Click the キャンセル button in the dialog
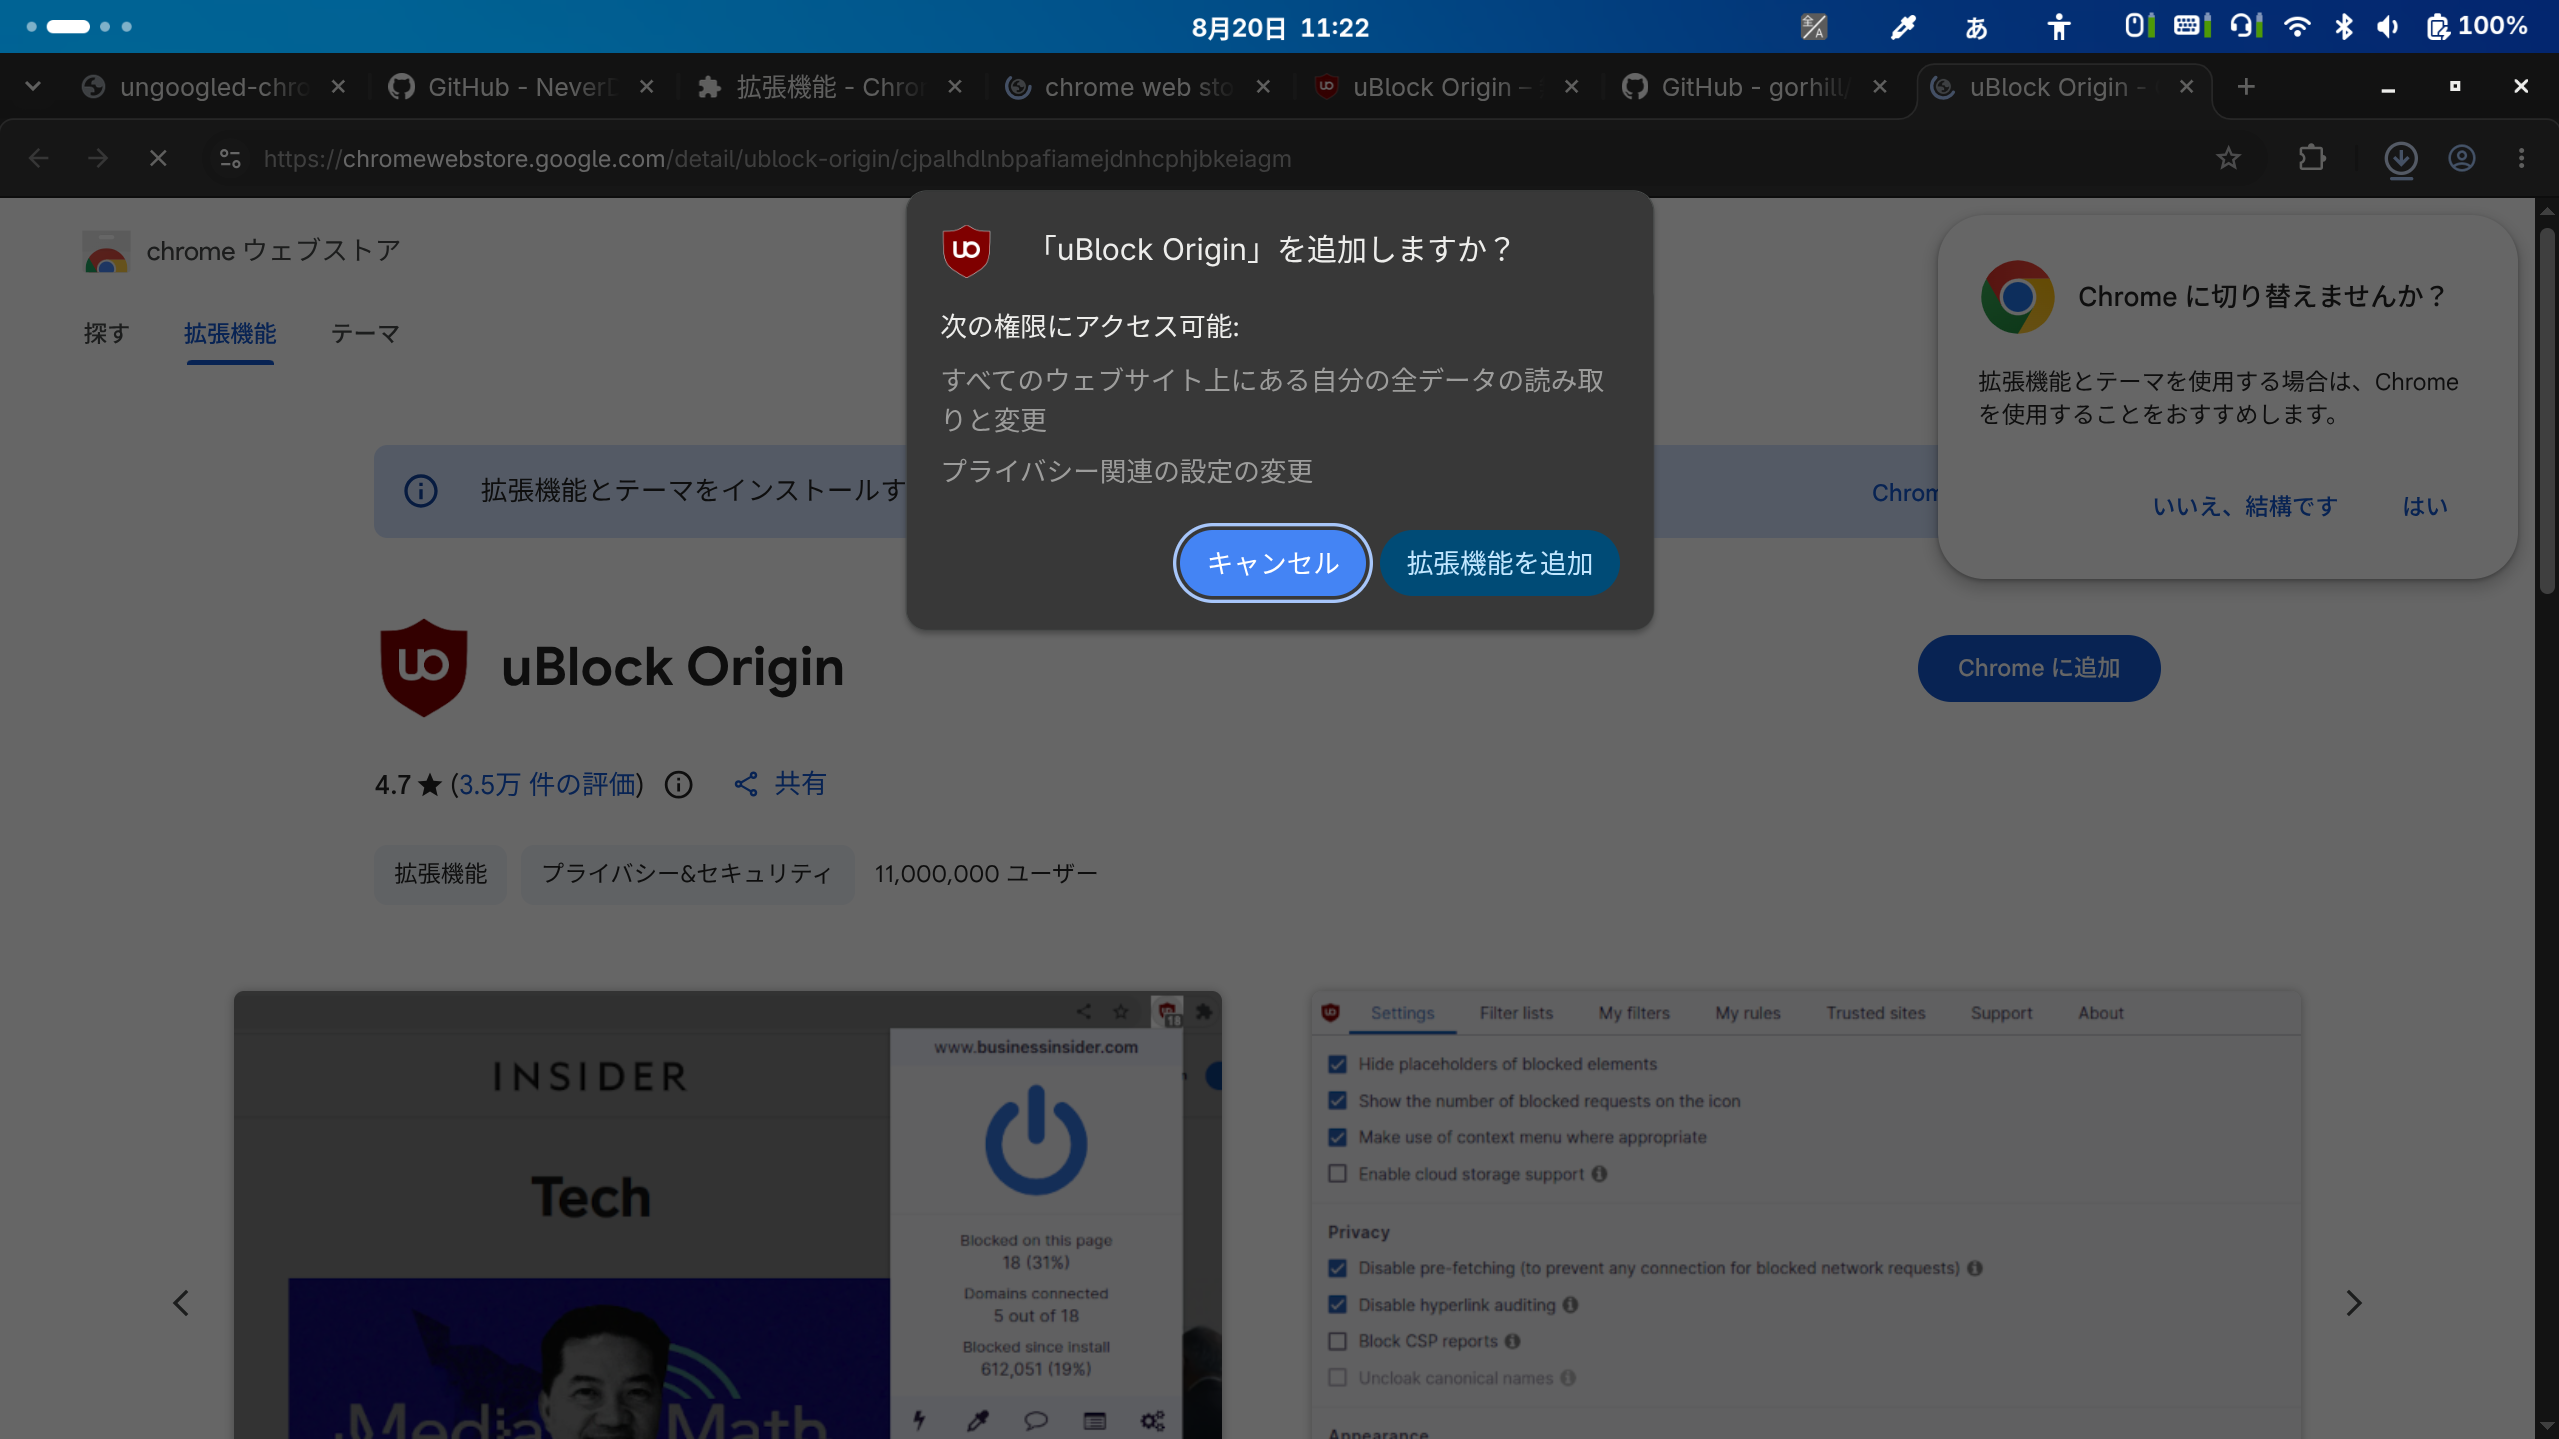Screen dimensions: 2559x1439 (1272, 563)
